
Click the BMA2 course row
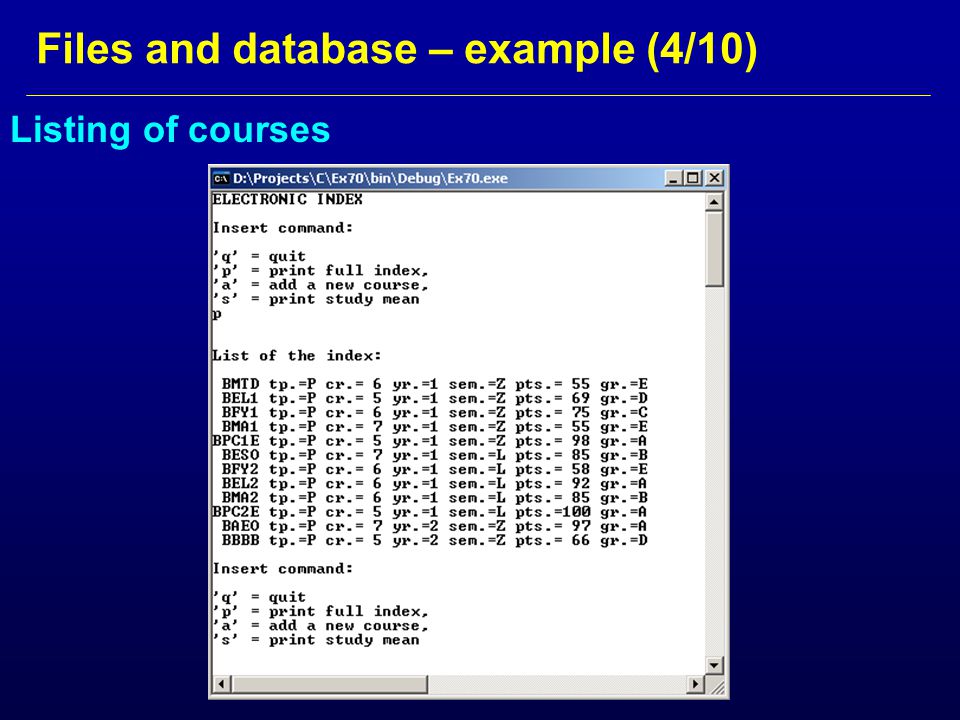(x=434, y=498)
